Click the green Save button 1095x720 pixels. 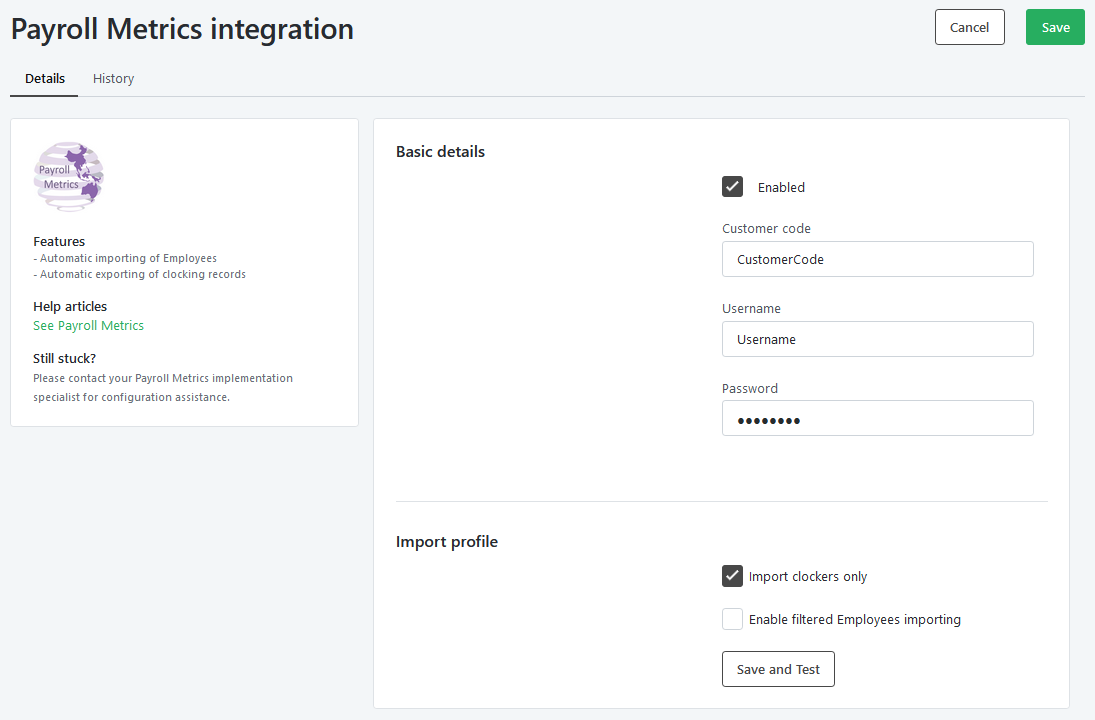(1055, 27)
